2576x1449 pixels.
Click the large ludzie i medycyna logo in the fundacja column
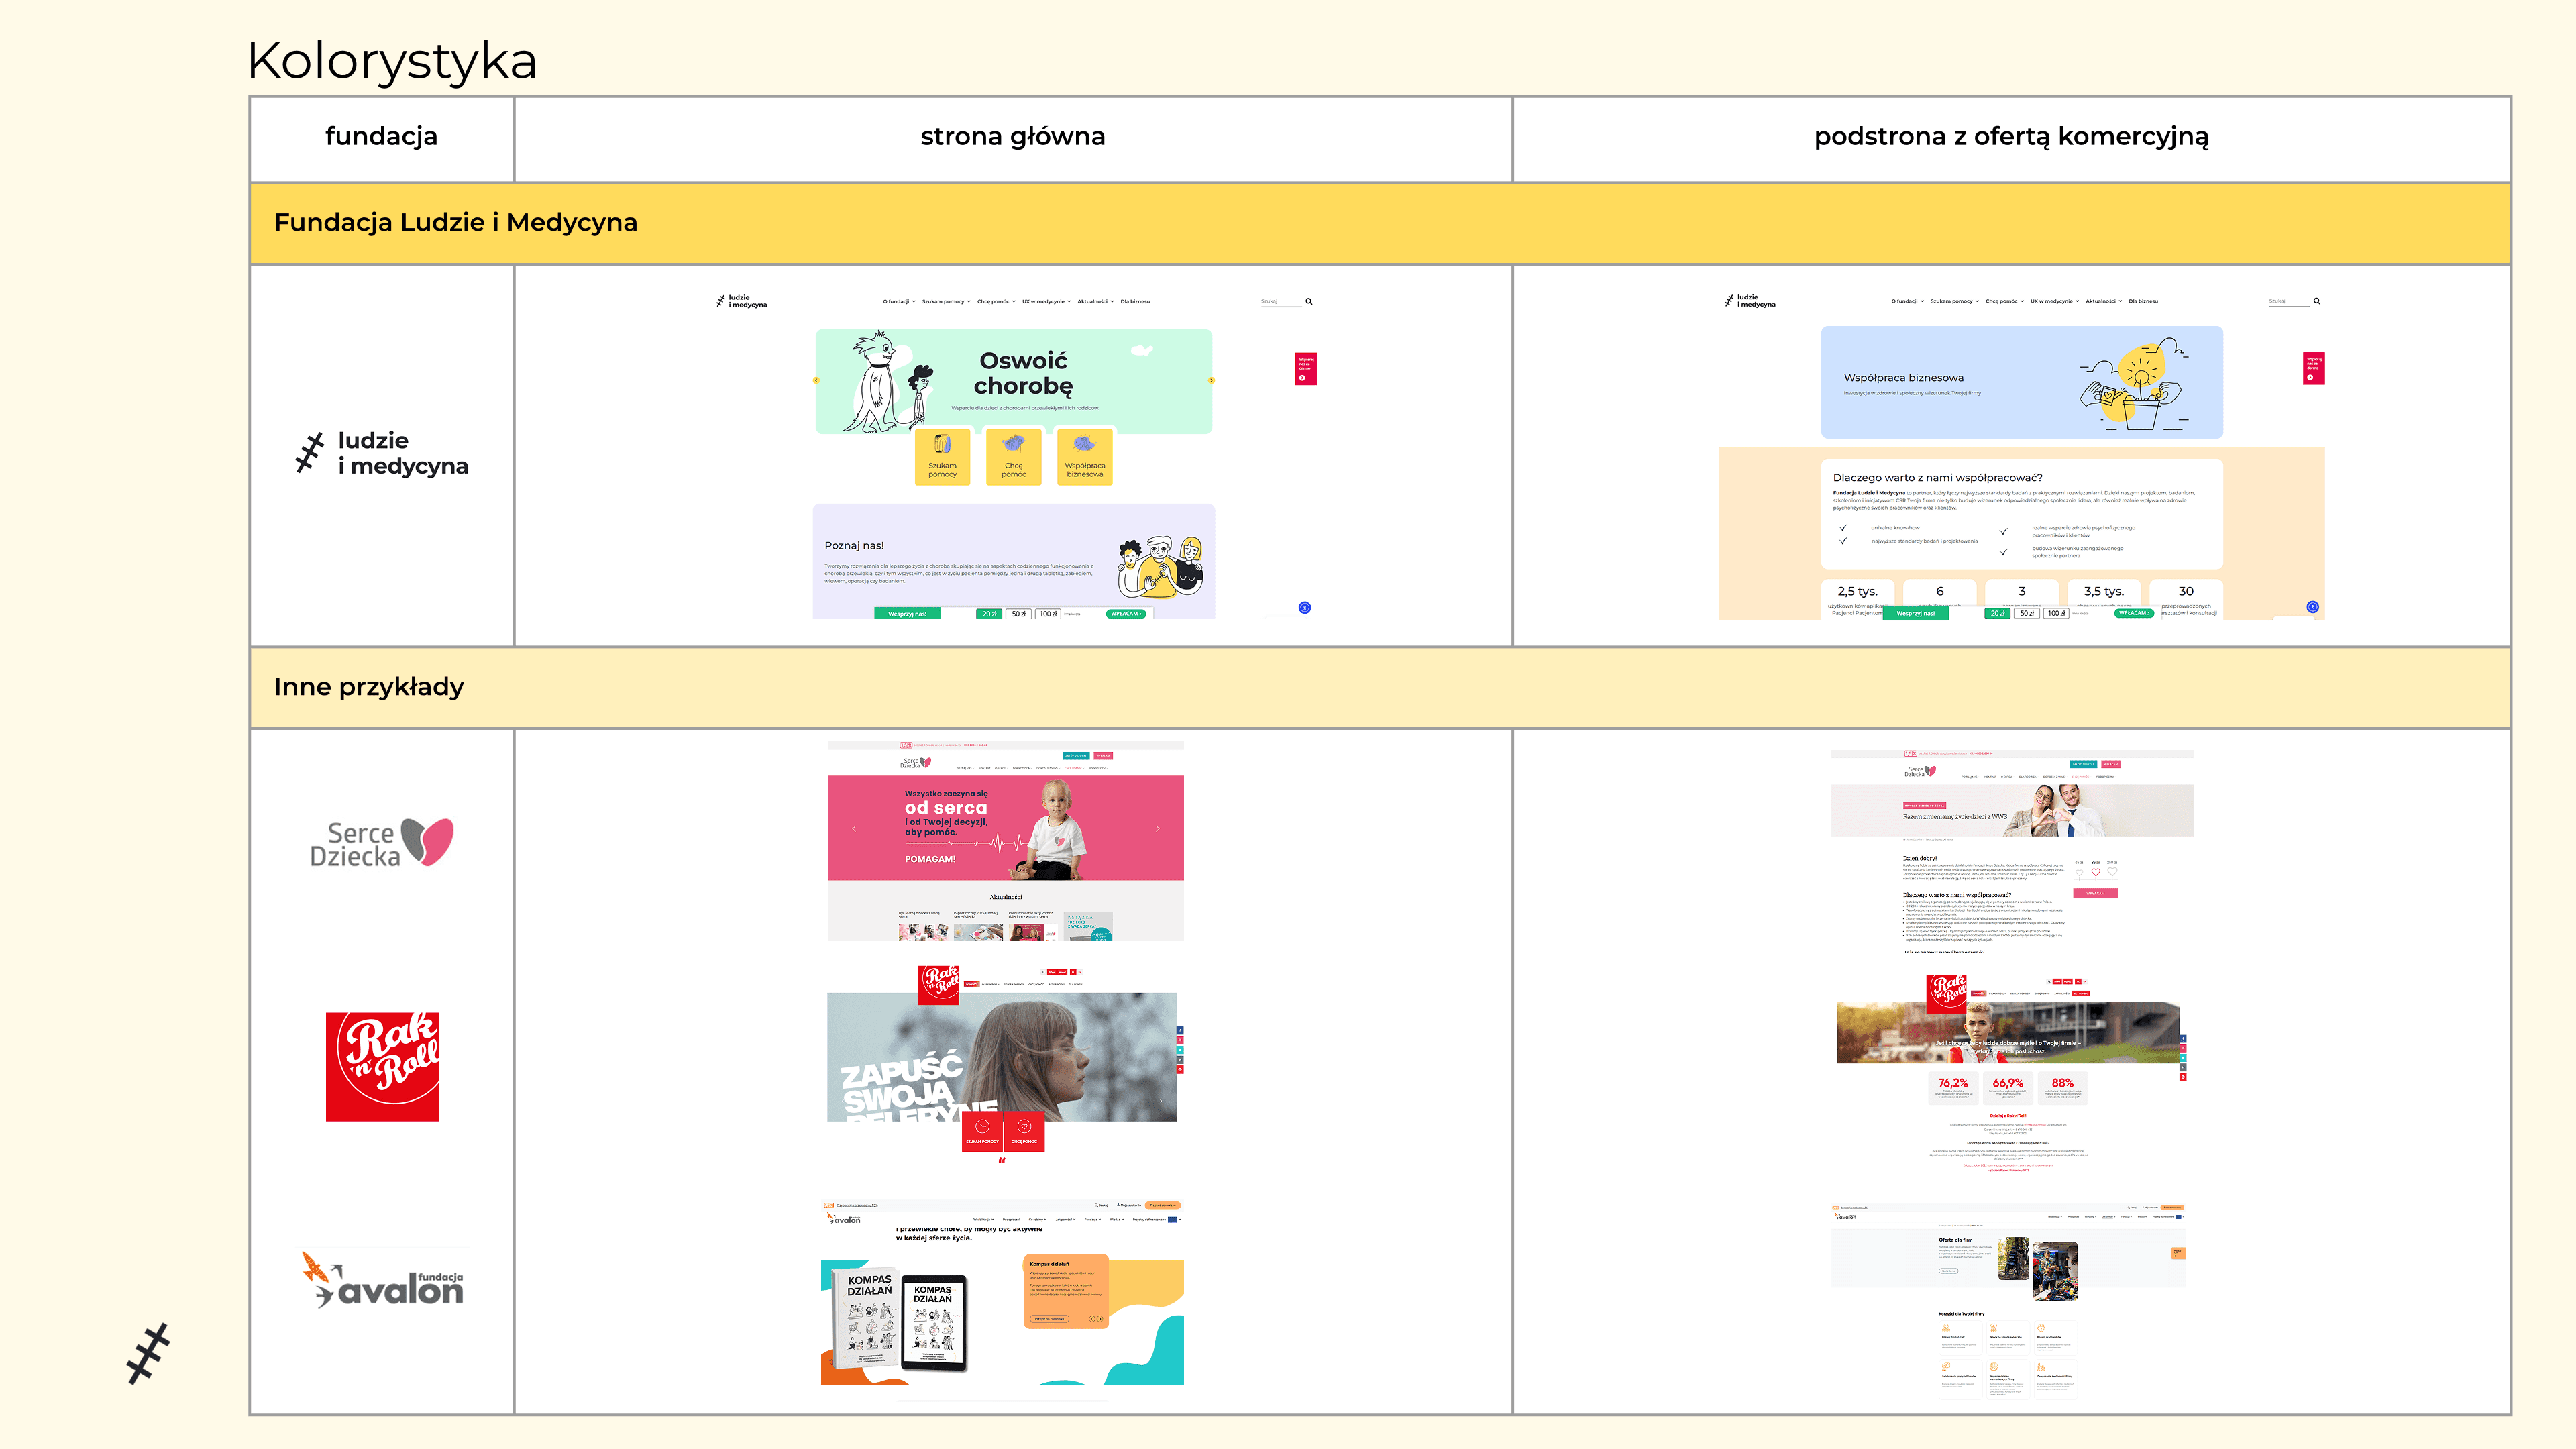tap(382, 453)
